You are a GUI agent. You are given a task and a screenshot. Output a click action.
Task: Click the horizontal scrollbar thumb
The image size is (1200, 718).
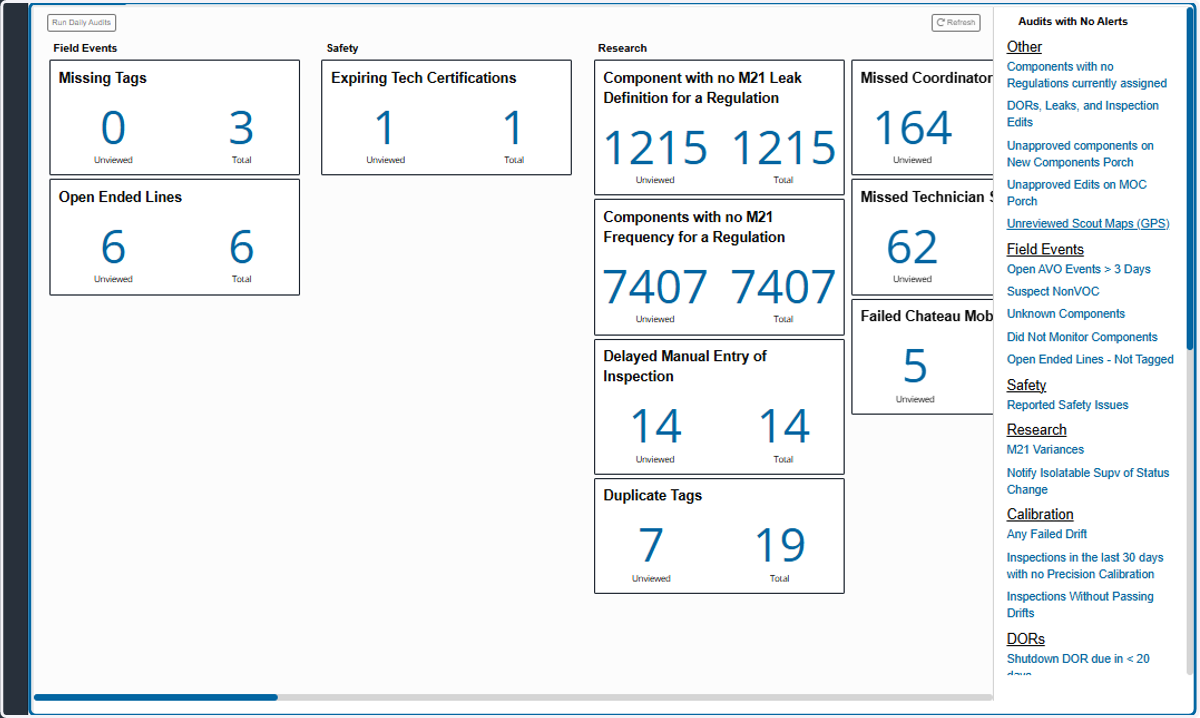[x=156, y=697]
